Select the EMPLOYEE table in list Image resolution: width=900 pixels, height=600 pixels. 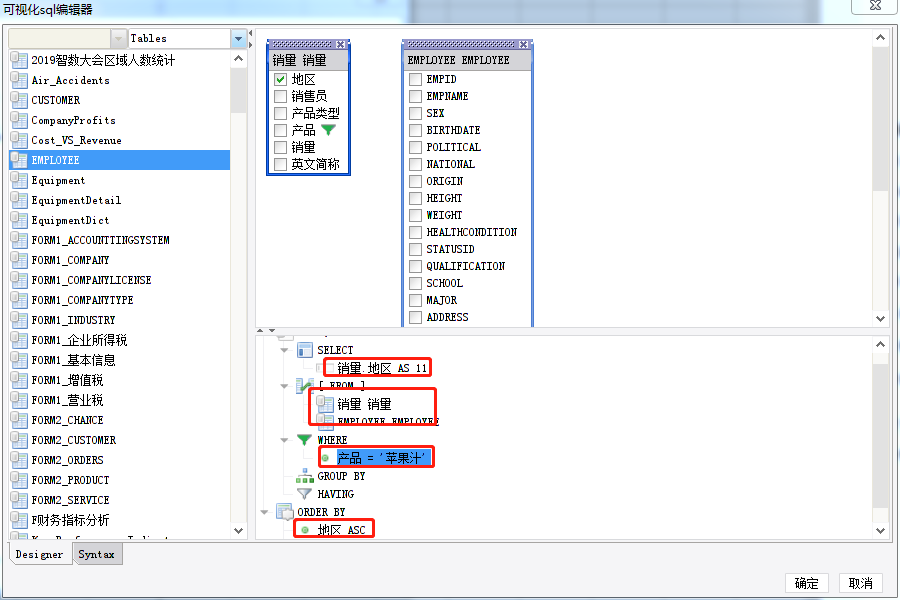(119, 160)
